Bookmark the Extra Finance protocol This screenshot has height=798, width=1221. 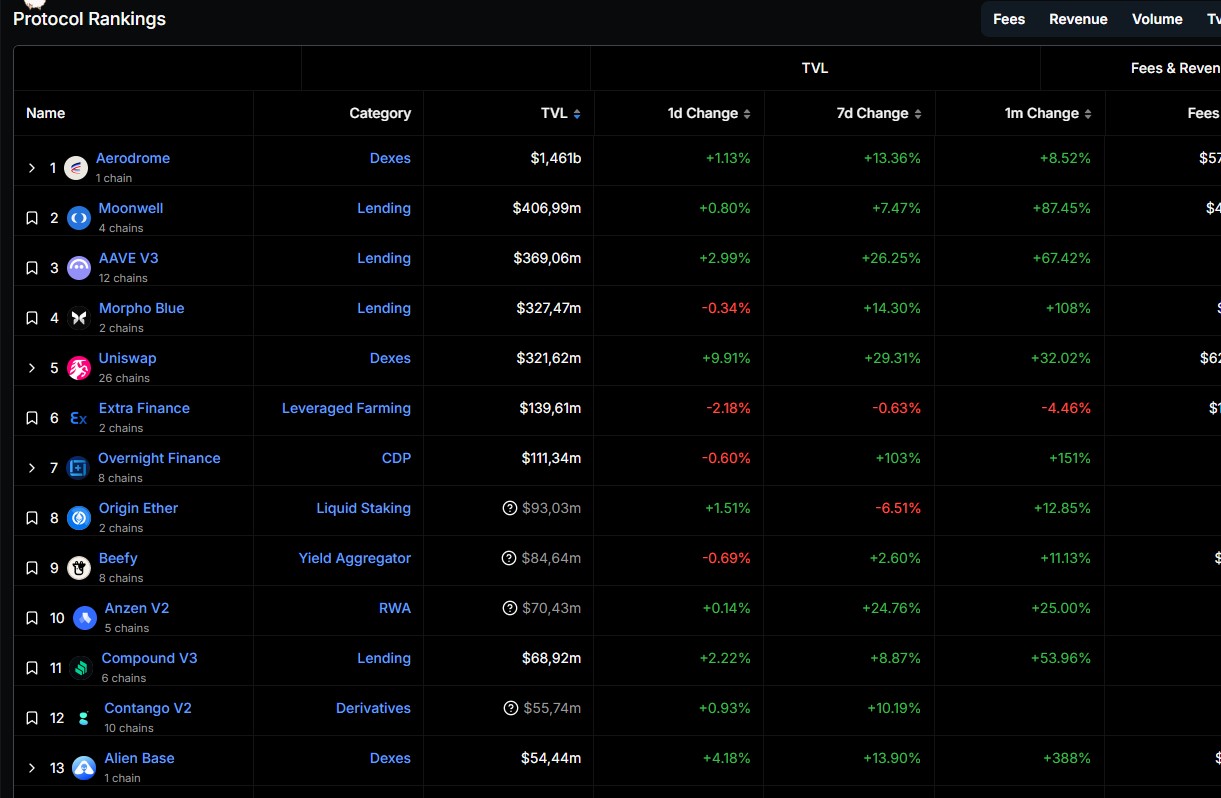coord(32,418)
